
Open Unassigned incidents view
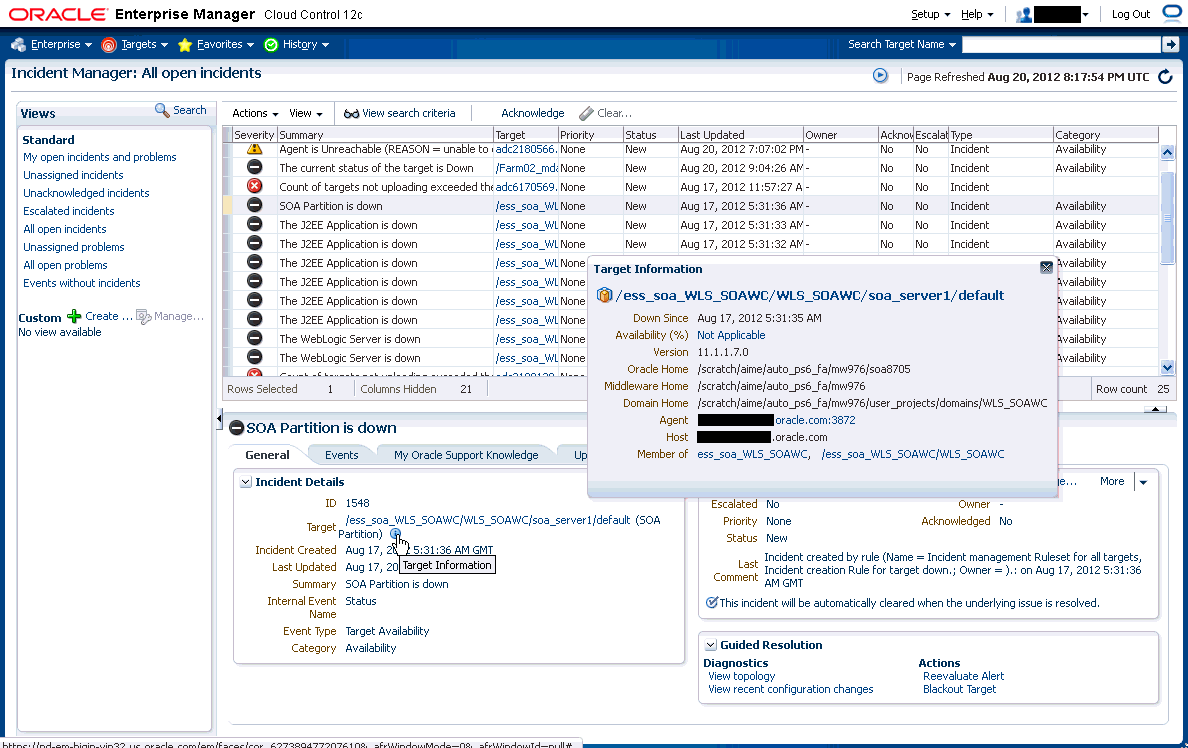click(x=73, y=175)
